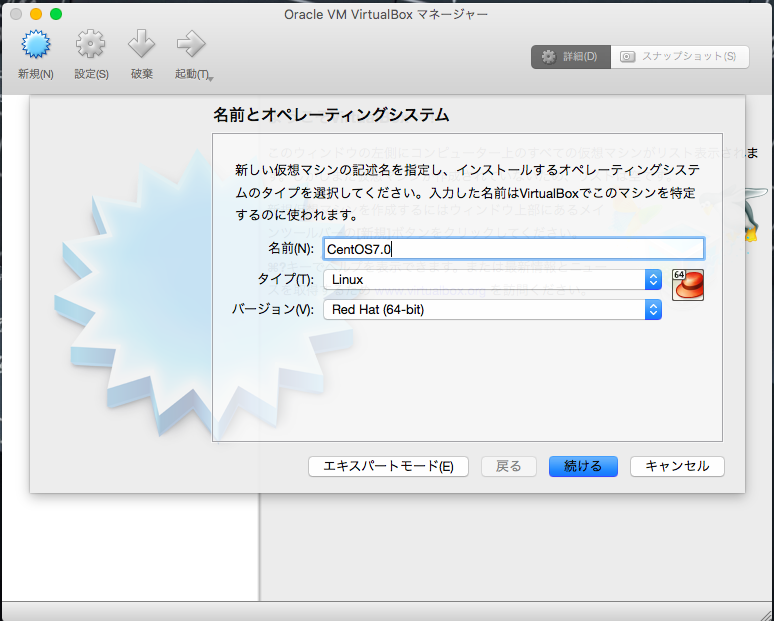Click the Red Hat 64-bit OS icon
Screen dimensions: 774x621
coord(688,285)
